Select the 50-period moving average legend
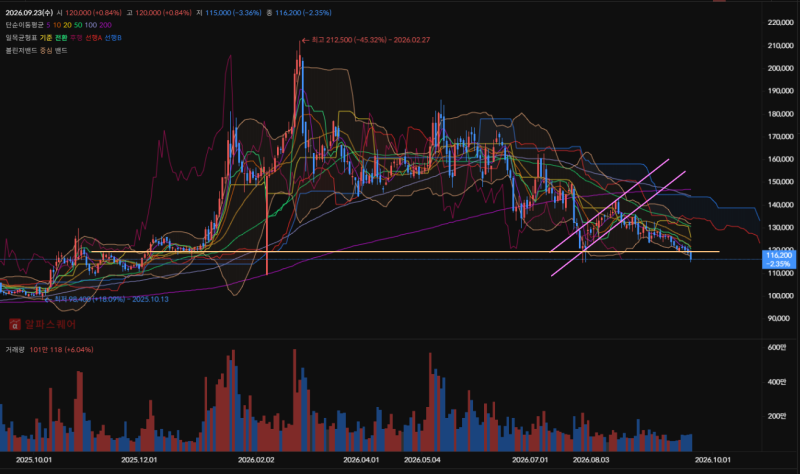The width and height of the screenshot is (800, 474). (x=78, y=25)
